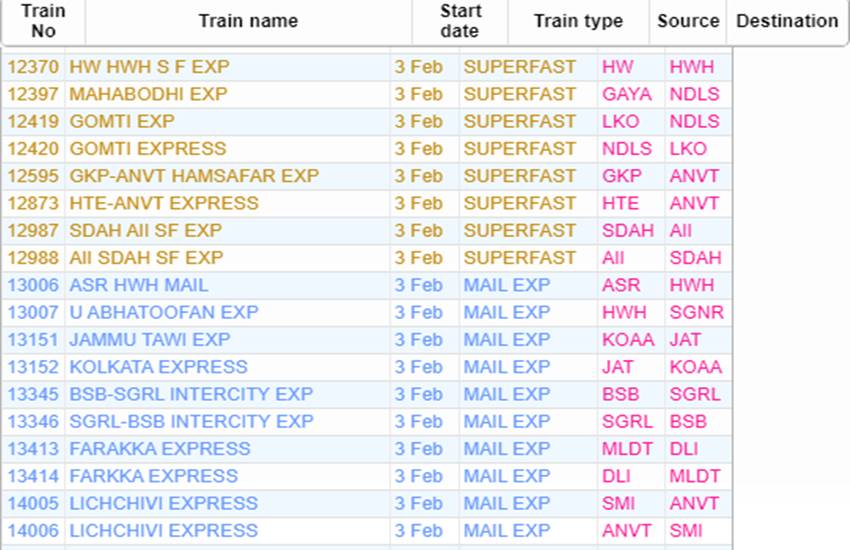Open U ABHATOOFAN EXP entry
Screen dimensions: 850x550
tap(164, 312)
